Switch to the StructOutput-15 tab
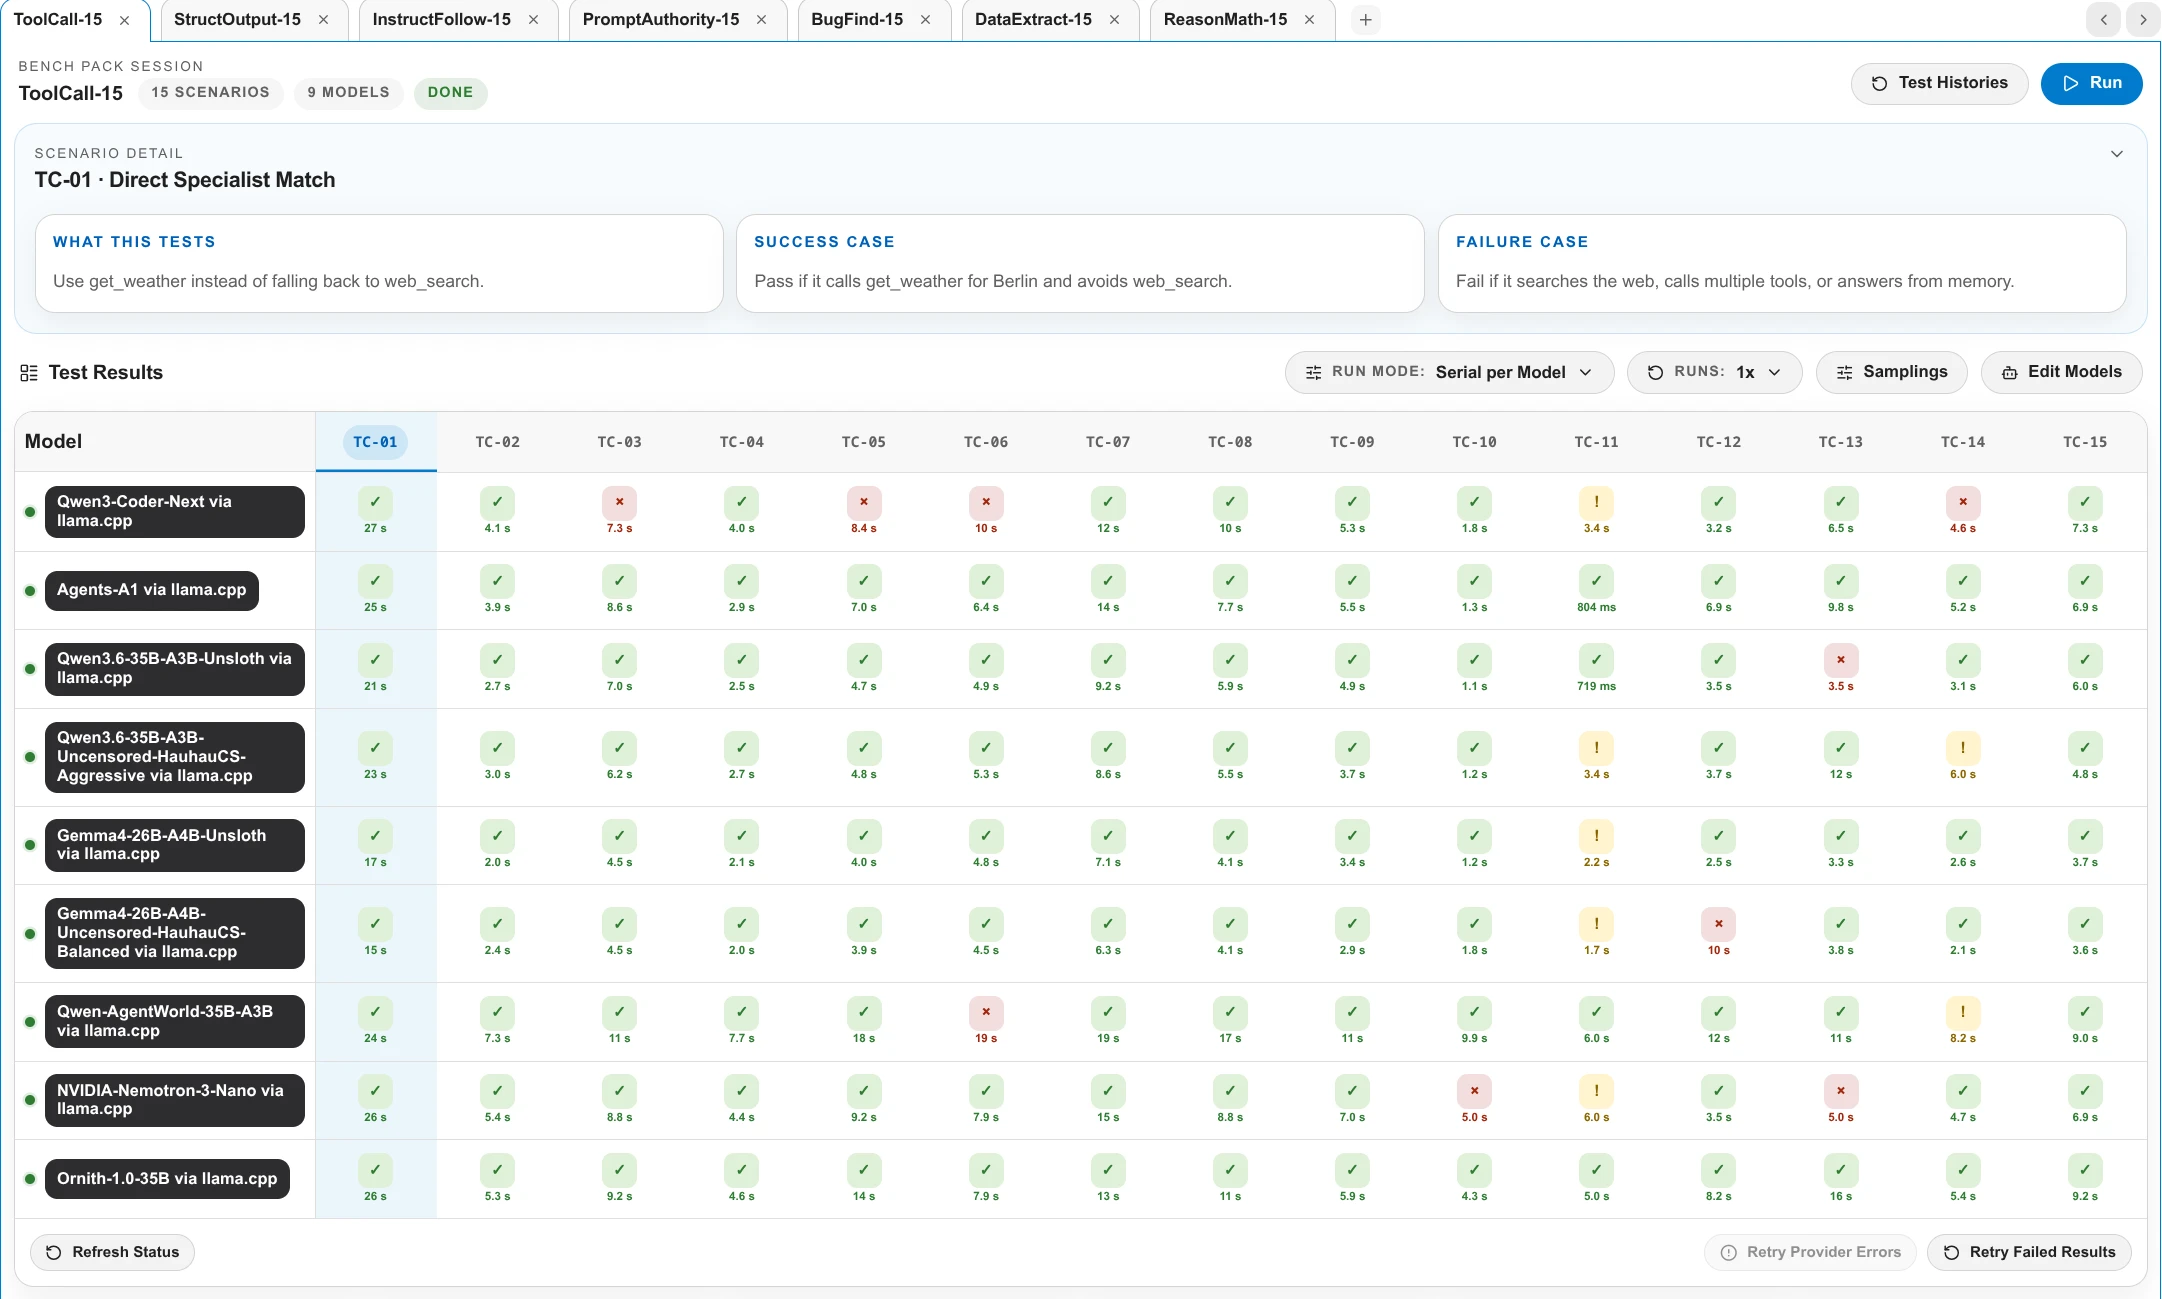This screenshot has width=2162, height=1299. (x=237, y=20)
